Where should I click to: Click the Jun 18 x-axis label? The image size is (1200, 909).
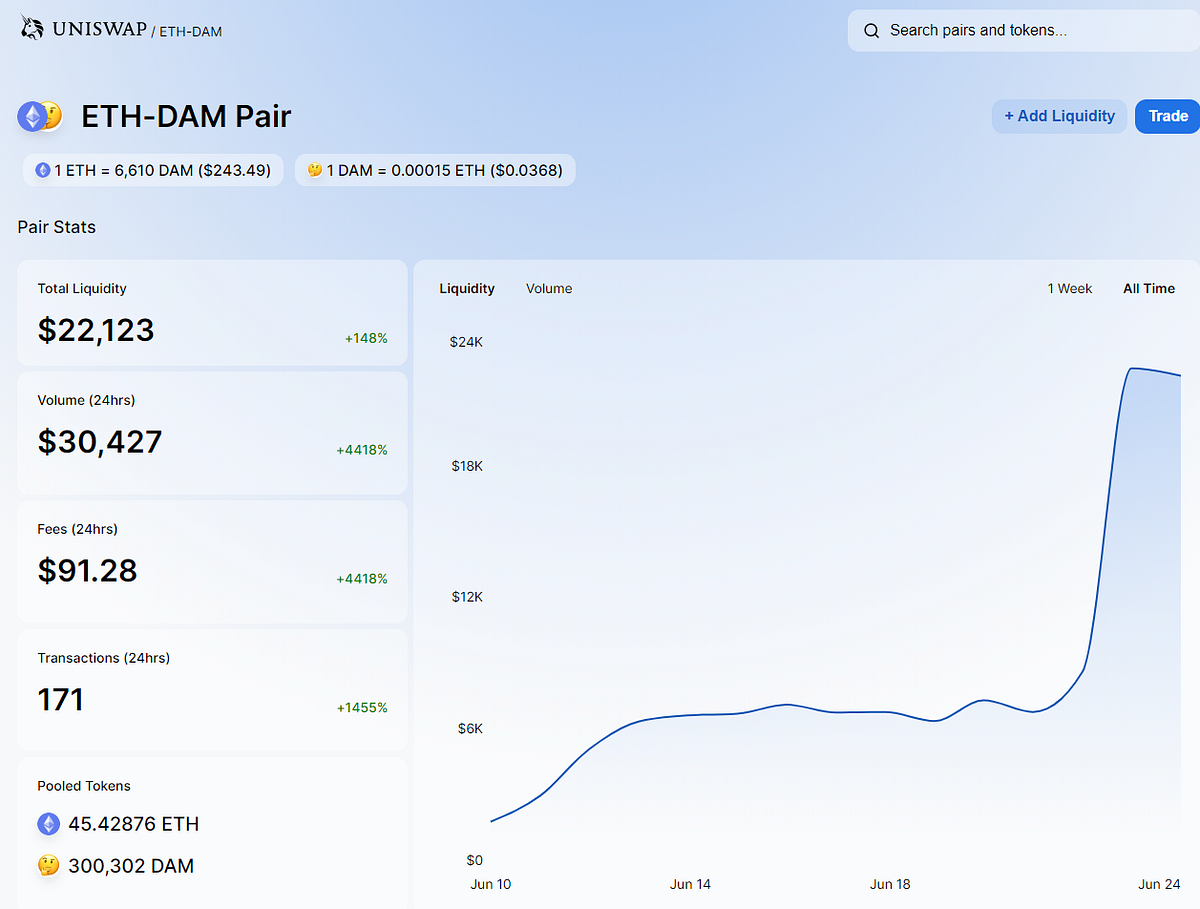click(890, 885)
